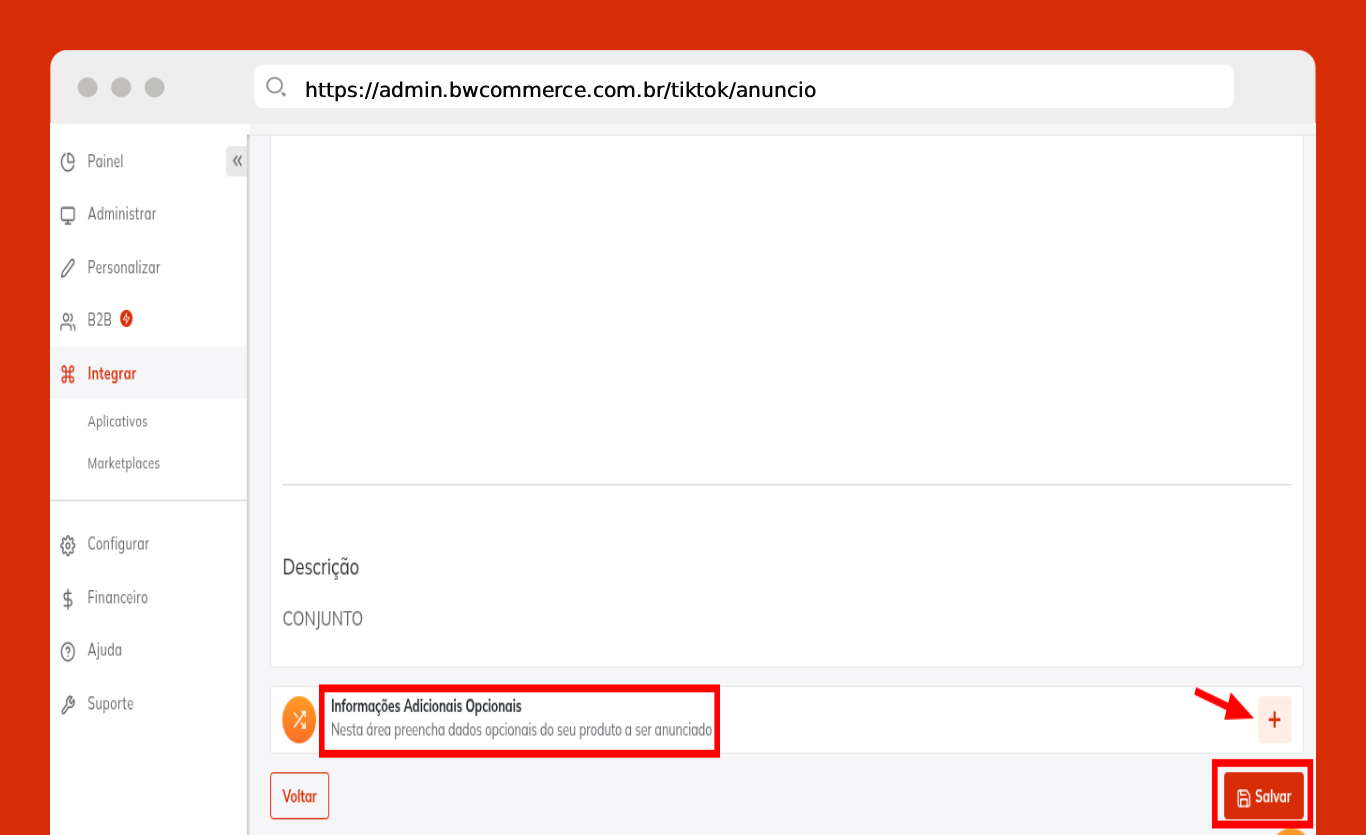1366x835 pixels.
Task: Open Aplicativos submenu item
Action: tap(117, 422)
